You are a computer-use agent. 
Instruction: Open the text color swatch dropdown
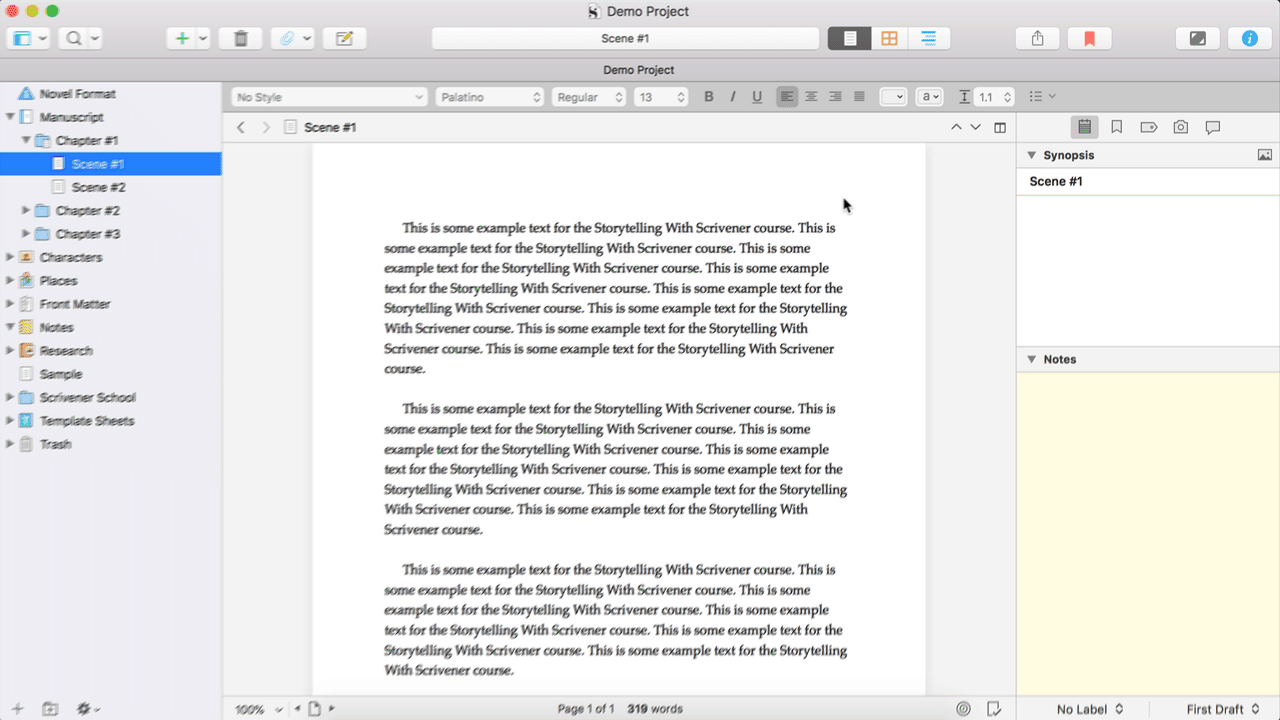(893, 97)
